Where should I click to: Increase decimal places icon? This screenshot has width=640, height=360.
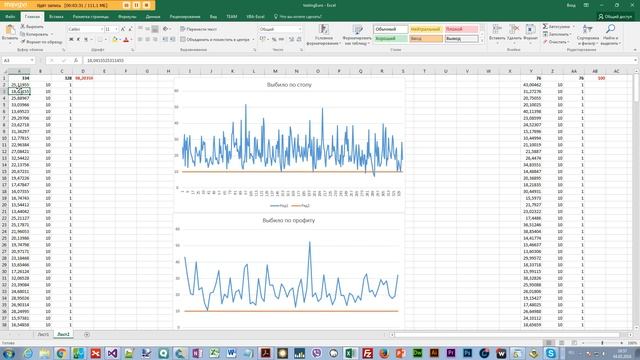click(291, 40)
